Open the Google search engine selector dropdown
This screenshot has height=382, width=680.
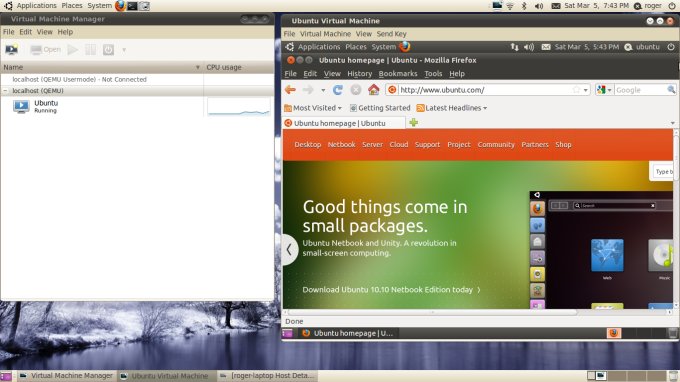(604, 90)
